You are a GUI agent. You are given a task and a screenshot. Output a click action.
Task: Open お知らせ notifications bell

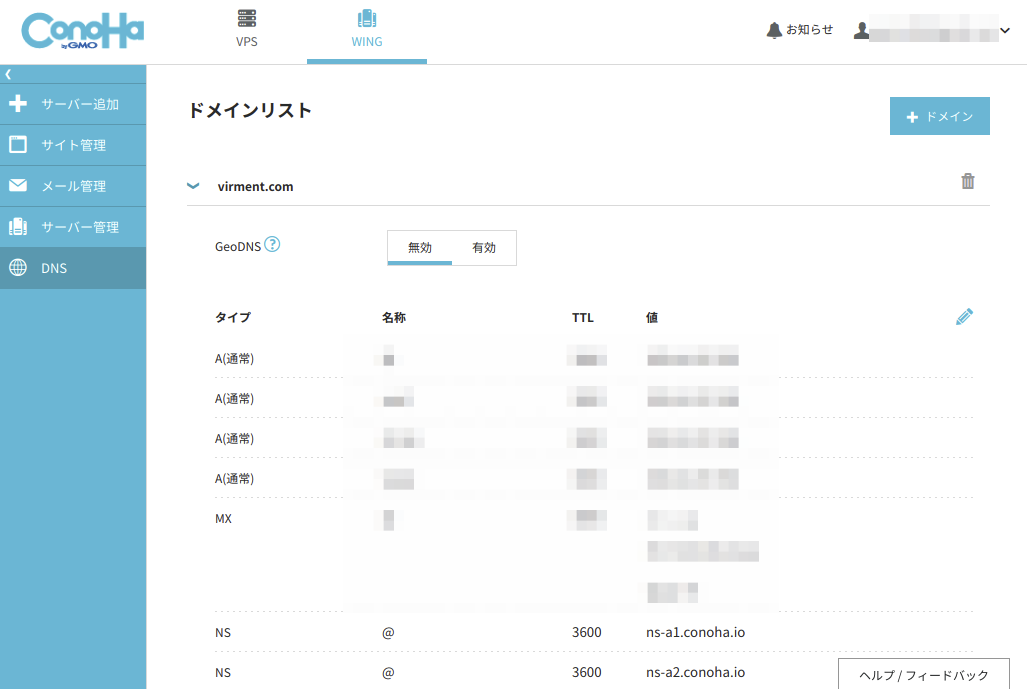799,29
